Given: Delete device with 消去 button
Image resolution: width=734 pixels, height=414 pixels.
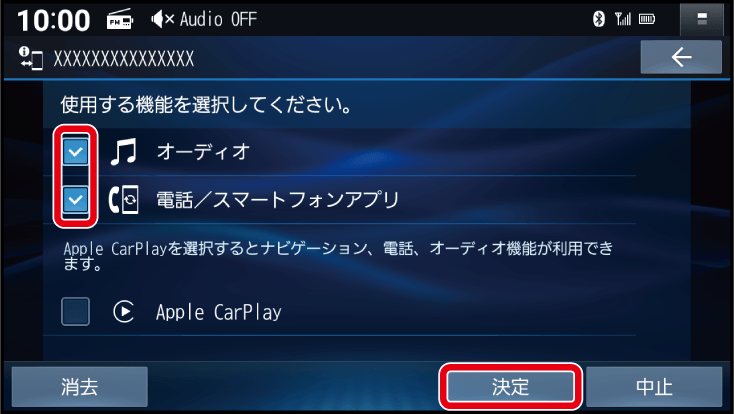Looking at the screenshot, I should tap(80, 387).
